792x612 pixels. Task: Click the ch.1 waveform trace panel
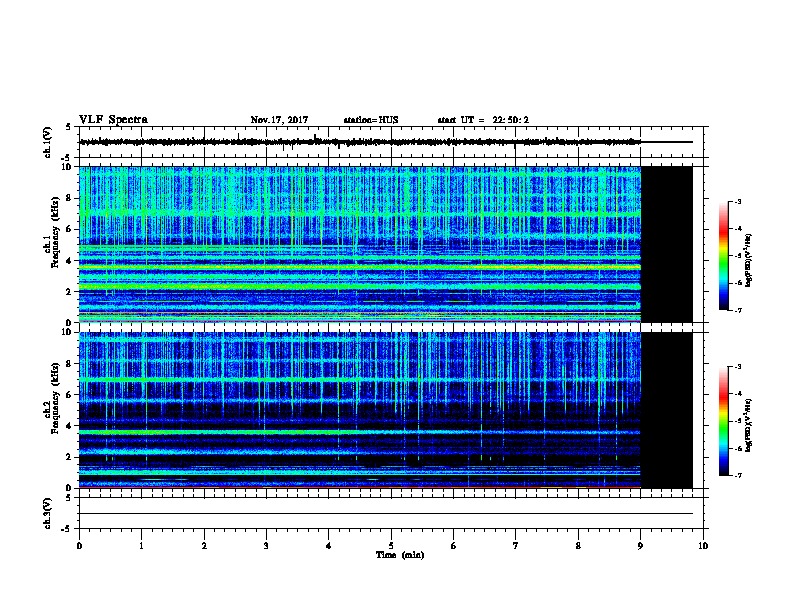391,142
